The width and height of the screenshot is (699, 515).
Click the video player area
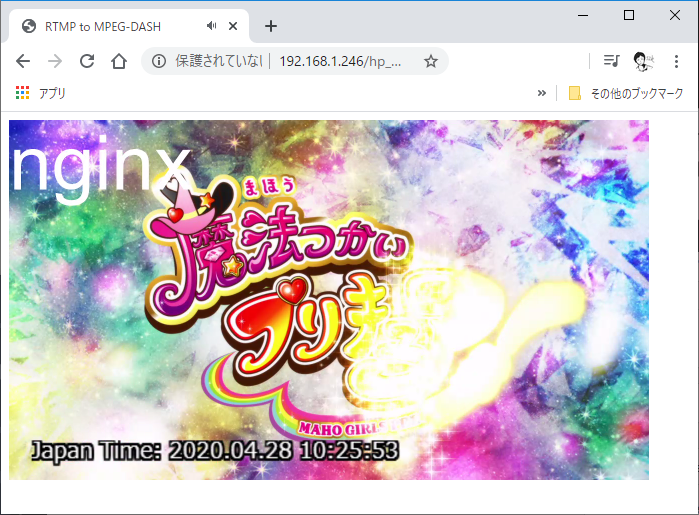click(328, 300)
